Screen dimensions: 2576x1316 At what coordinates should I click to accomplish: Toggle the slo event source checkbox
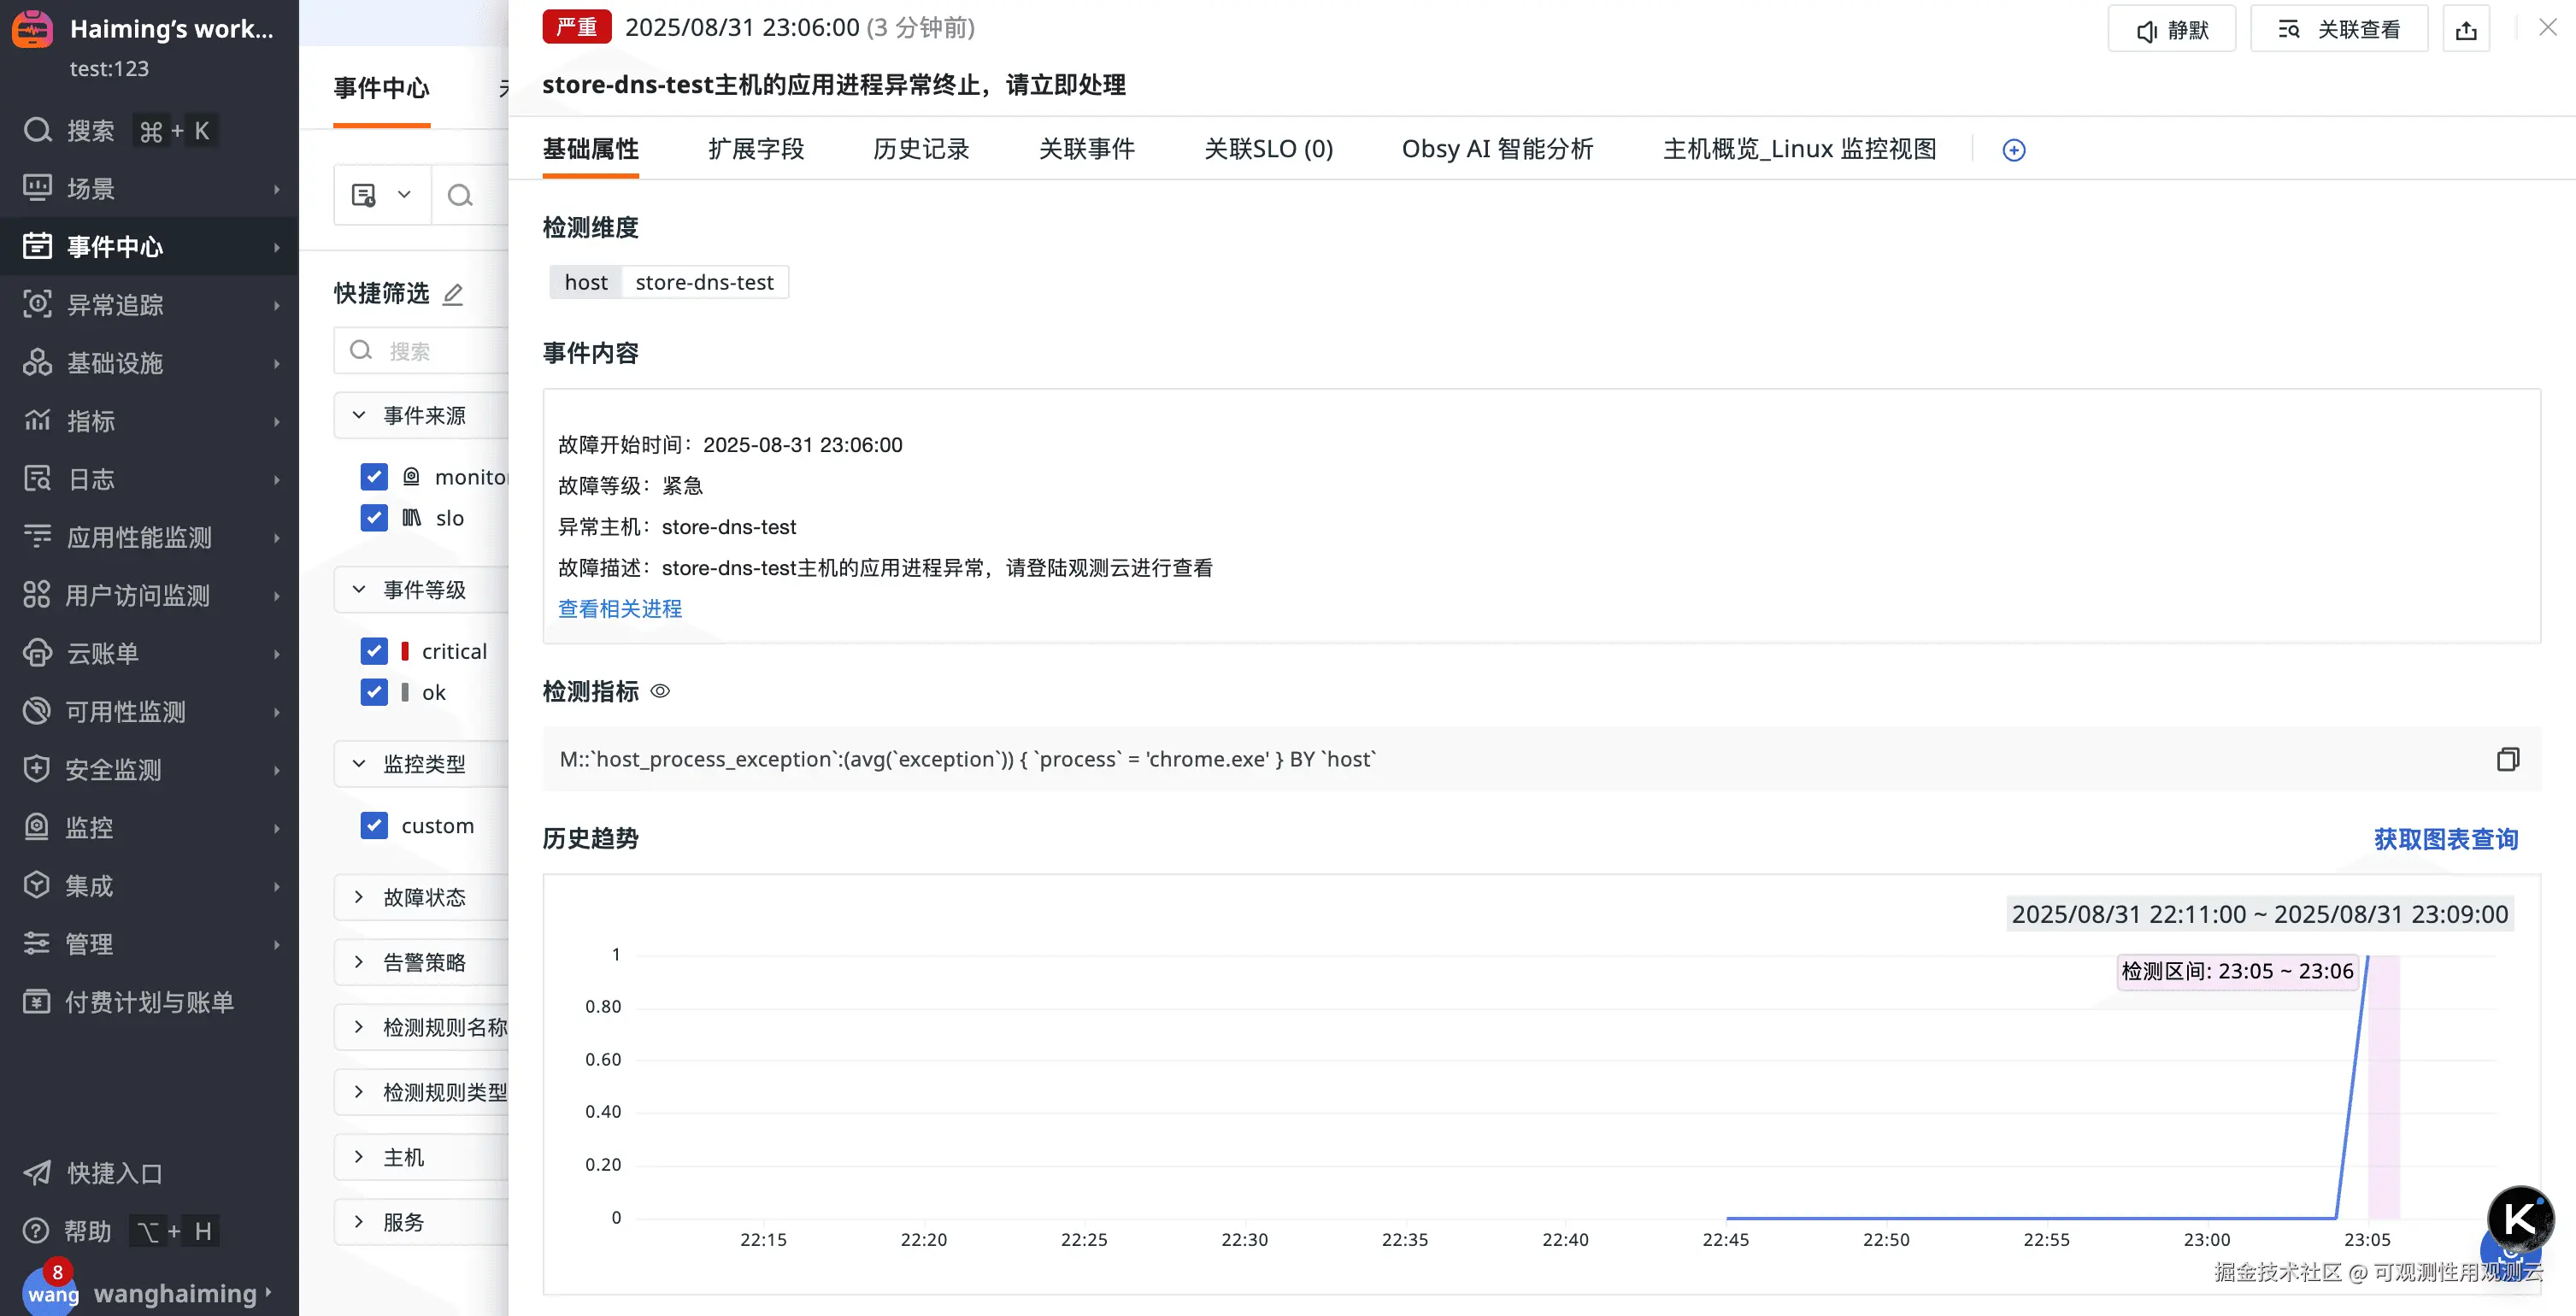(x=374, y=518)
